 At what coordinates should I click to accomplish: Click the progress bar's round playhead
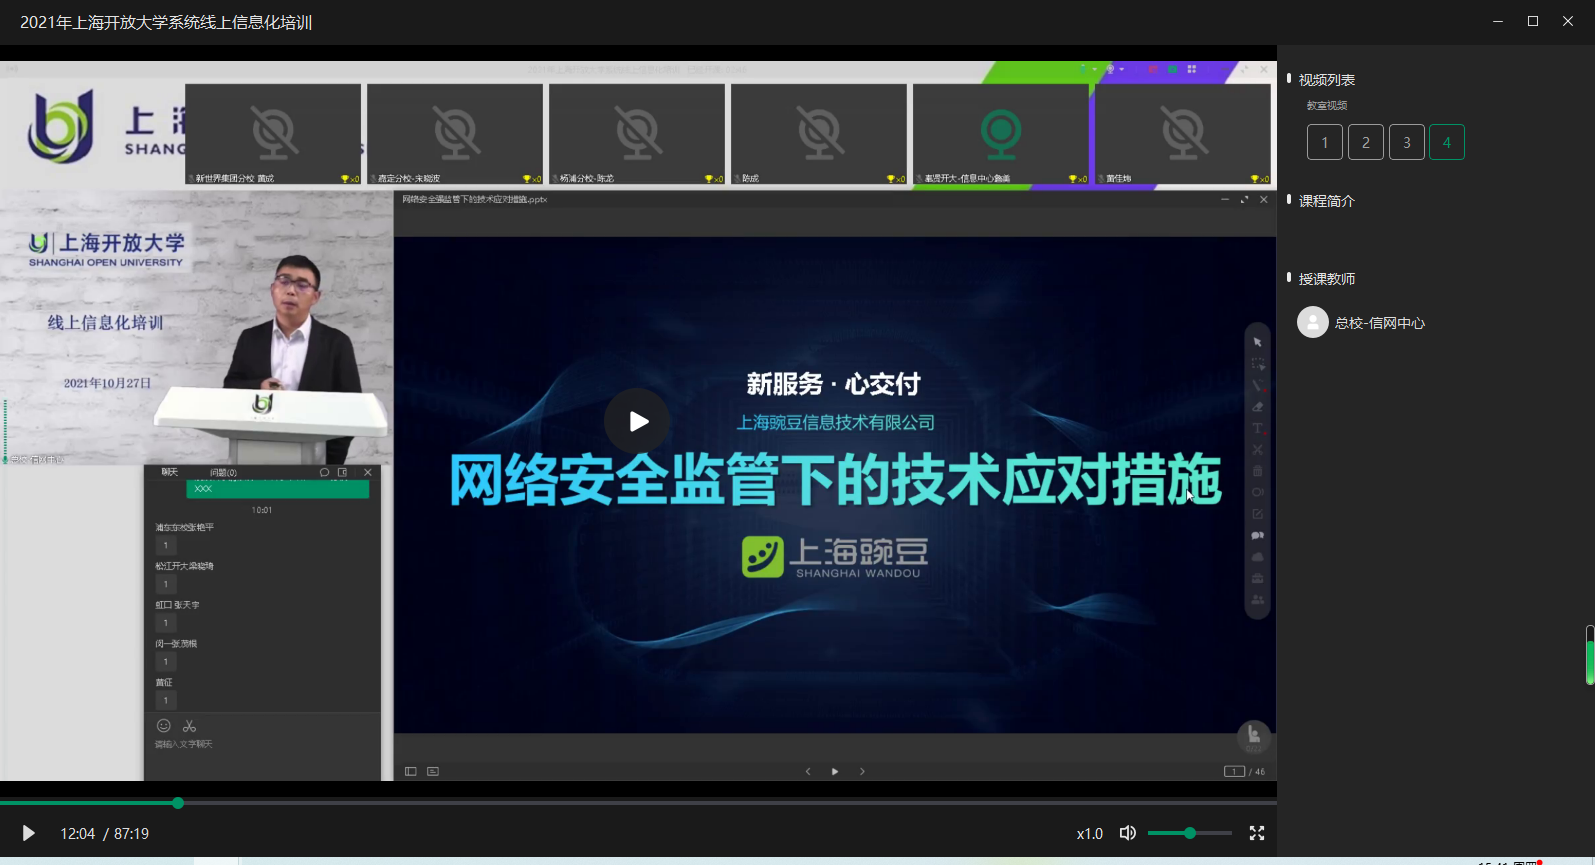tap(178, 803)
